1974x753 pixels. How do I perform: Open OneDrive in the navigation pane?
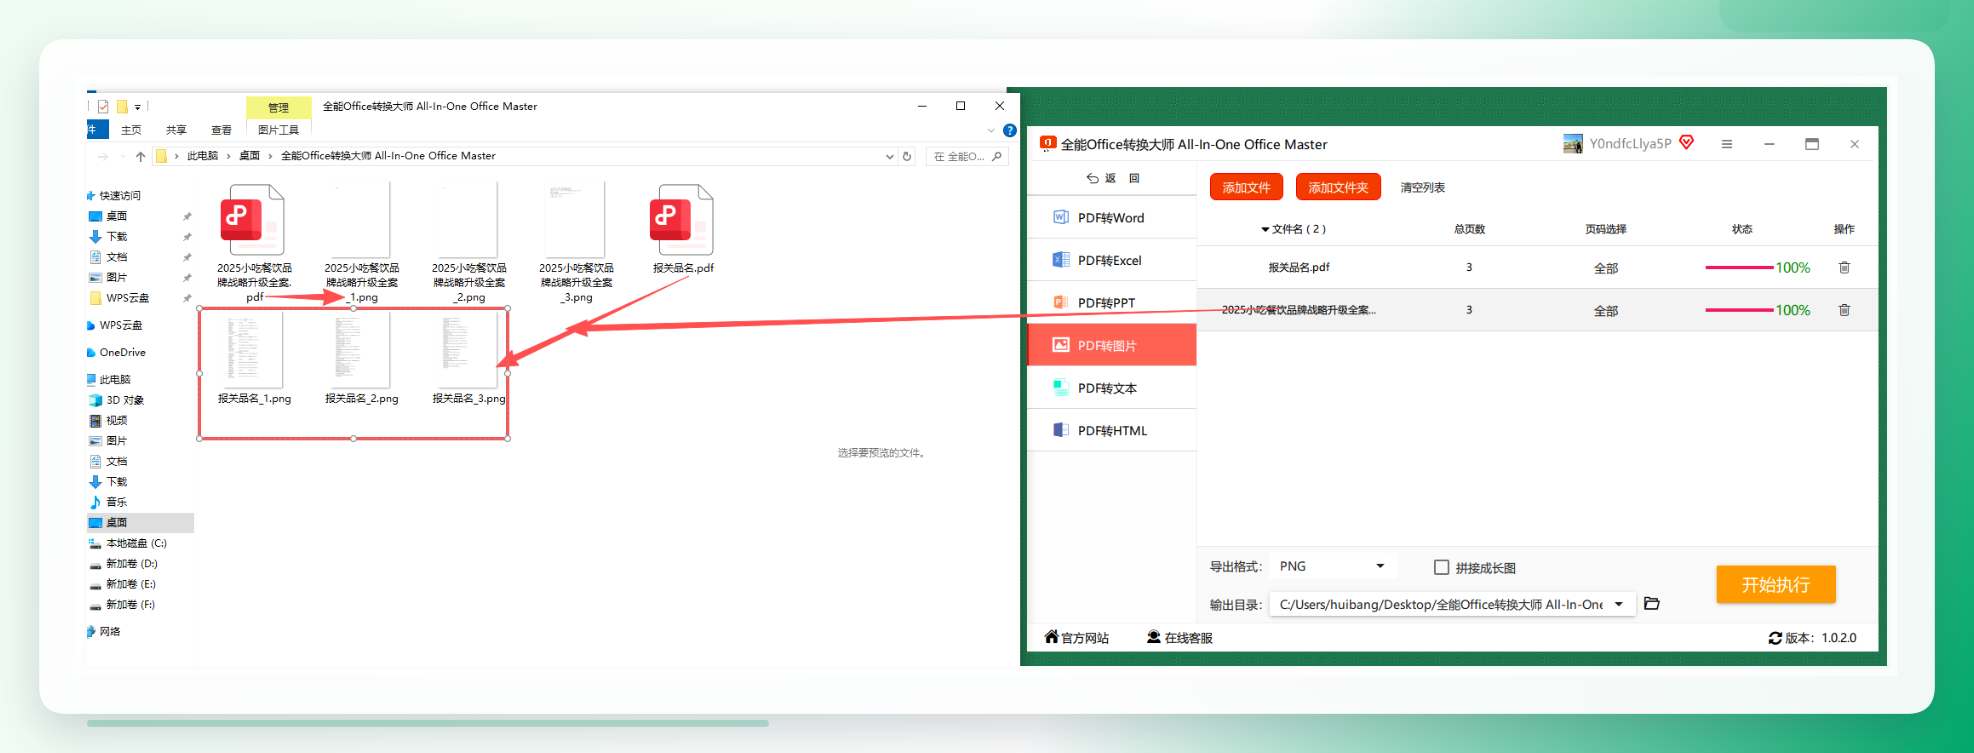pos(122,352)
